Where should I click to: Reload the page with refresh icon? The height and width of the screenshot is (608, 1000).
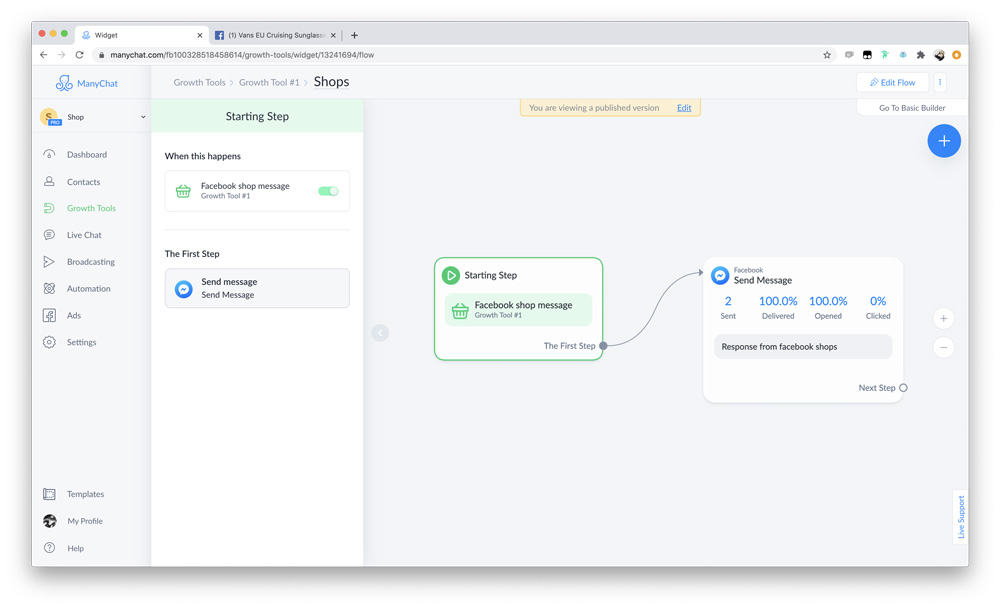pos(79,55)
